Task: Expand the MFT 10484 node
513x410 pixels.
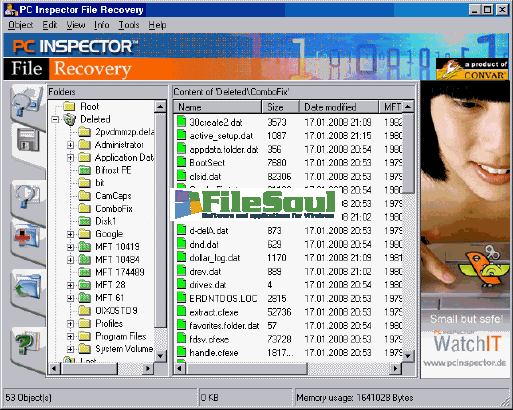Action: pyautogui.click(x=70, y=260)
